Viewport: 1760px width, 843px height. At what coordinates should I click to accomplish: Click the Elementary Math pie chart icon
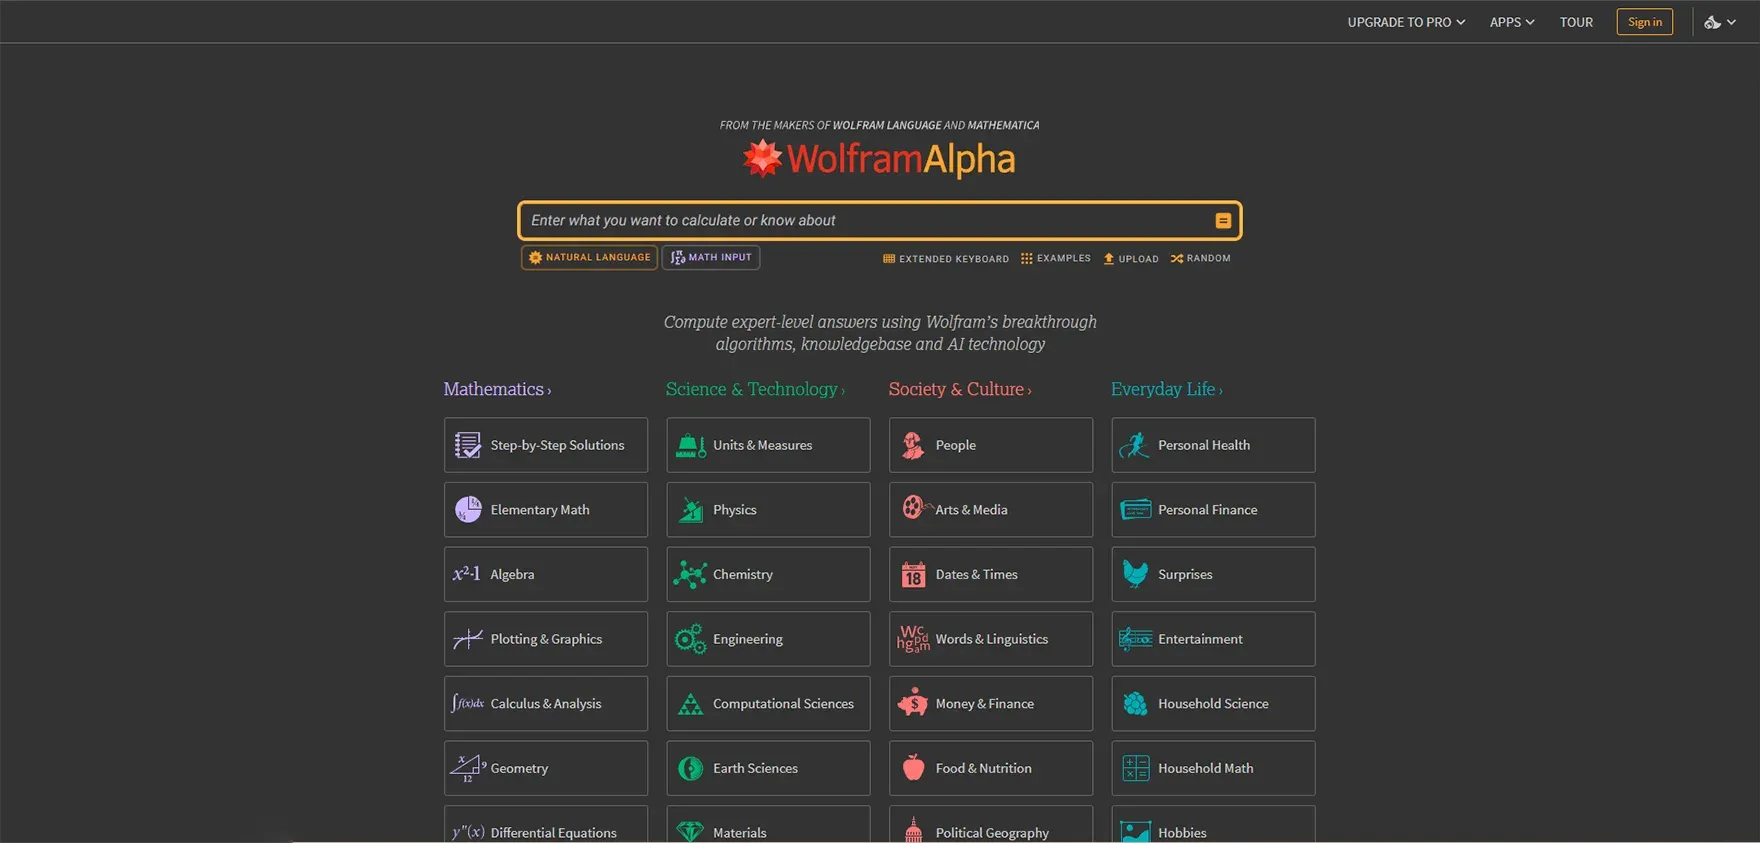tap(467, 509)
